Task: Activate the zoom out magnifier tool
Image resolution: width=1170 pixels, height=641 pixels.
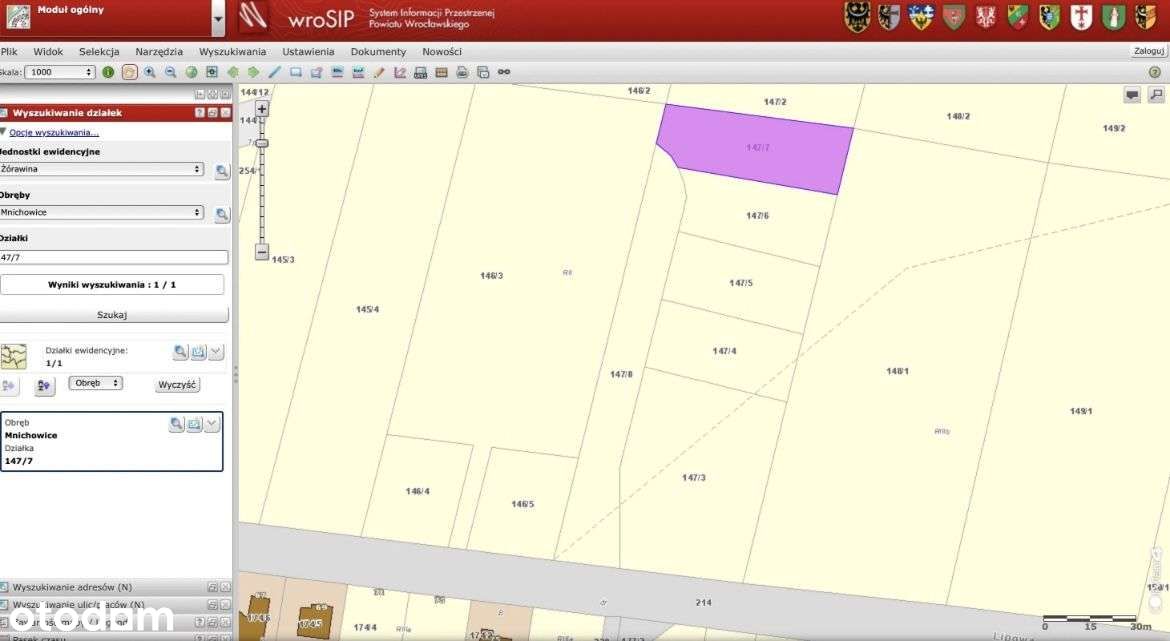Action: pyautogui.click(x=171, y=72)
